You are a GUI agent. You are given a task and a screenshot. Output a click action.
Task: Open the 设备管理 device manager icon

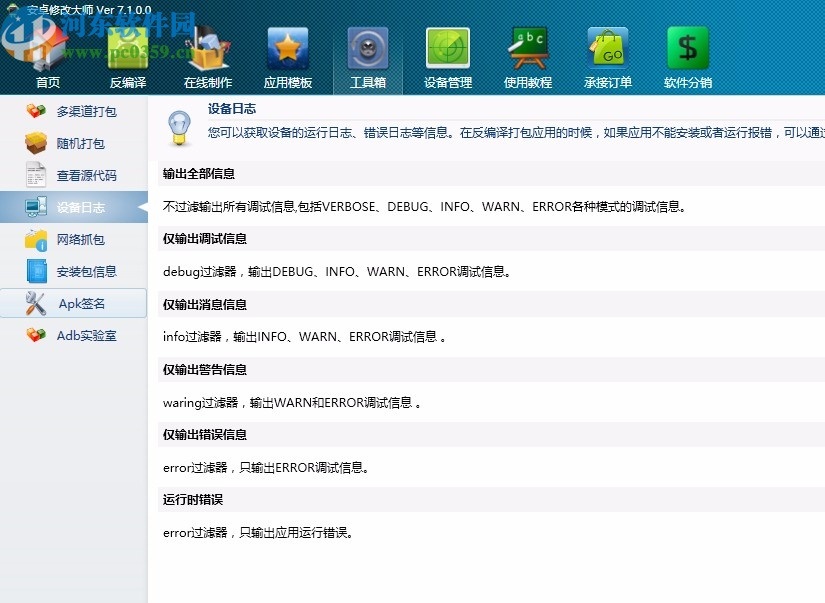447,45
